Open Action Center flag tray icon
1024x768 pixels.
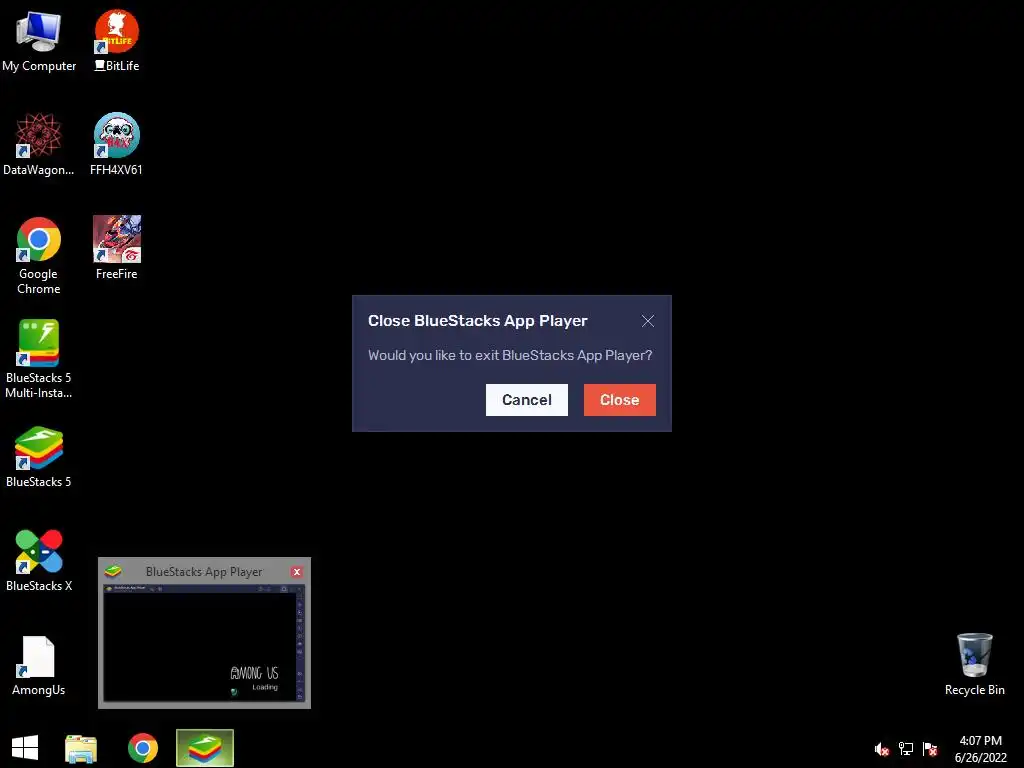(930, 749)
